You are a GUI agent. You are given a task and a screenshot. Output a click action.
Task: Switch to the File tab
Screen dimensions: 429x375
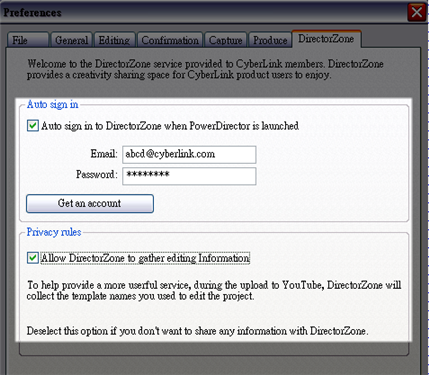click(x=28, y=40)
